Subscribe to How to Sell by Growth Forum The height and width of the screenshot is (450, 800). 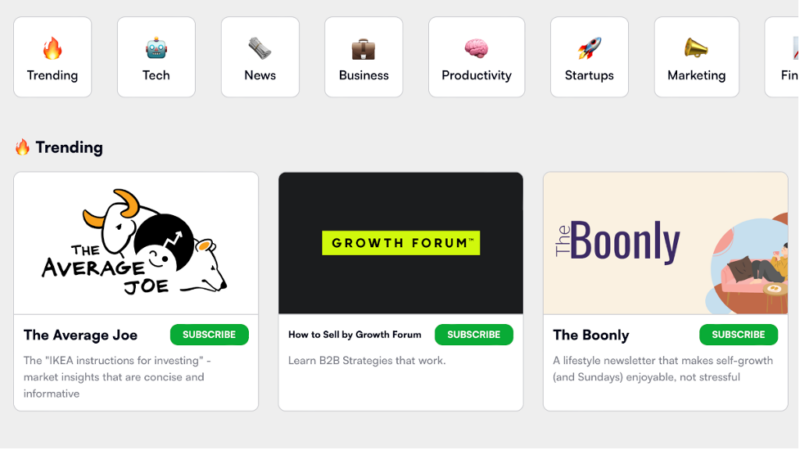point(473,335)
